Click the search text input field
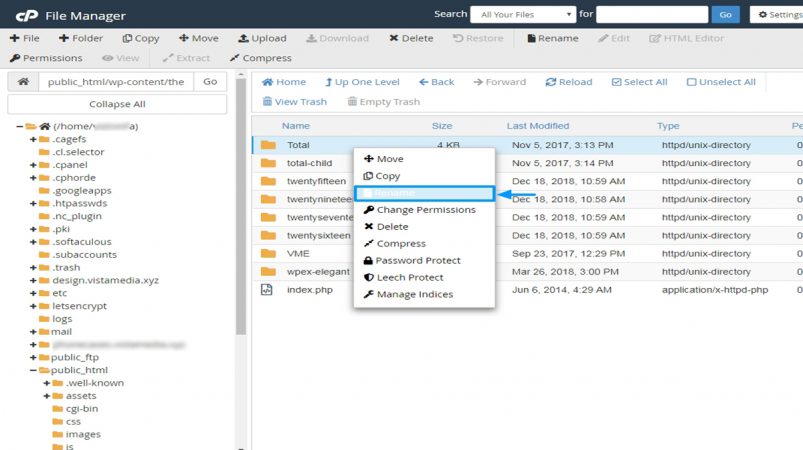The height and width of the screenshot is (450, 803). (x=652, y=14)
